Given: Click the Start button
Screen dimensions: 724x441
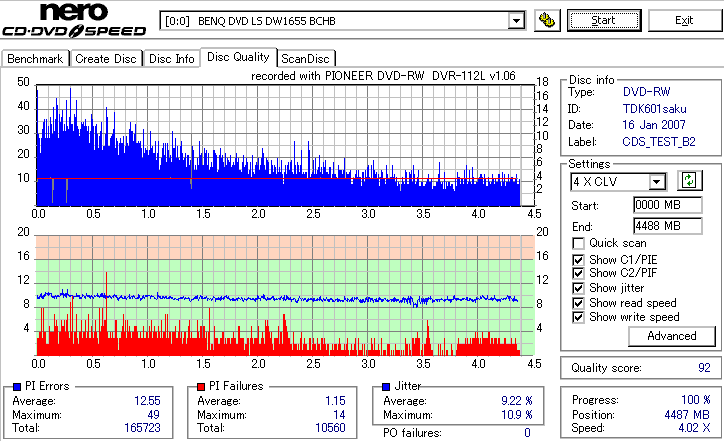Looking at the screenshot, I should [603, 20].
